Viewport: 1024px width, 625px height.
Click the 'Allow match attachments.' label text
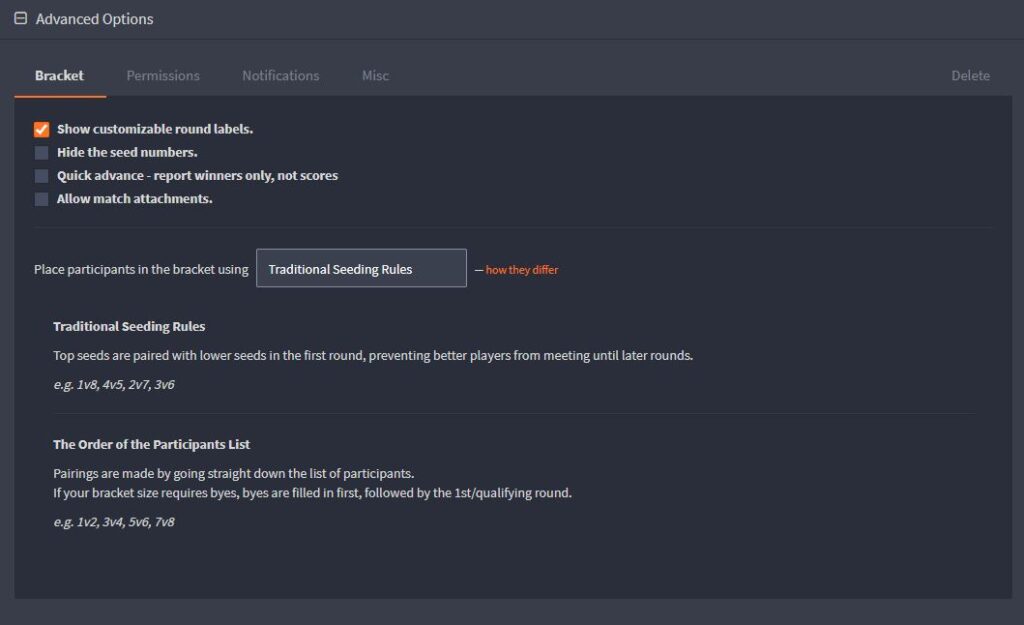(135, 199)
